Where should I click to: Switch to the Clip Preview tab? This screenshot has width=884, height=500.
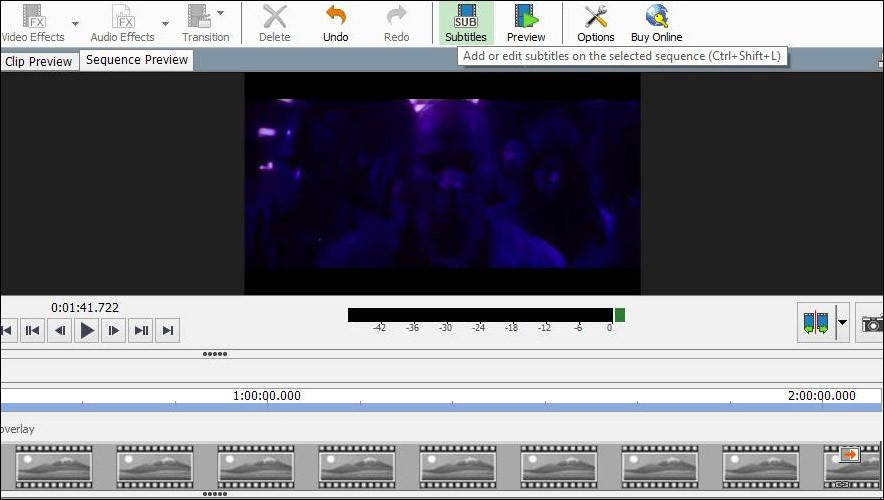(x=39, y=61)
